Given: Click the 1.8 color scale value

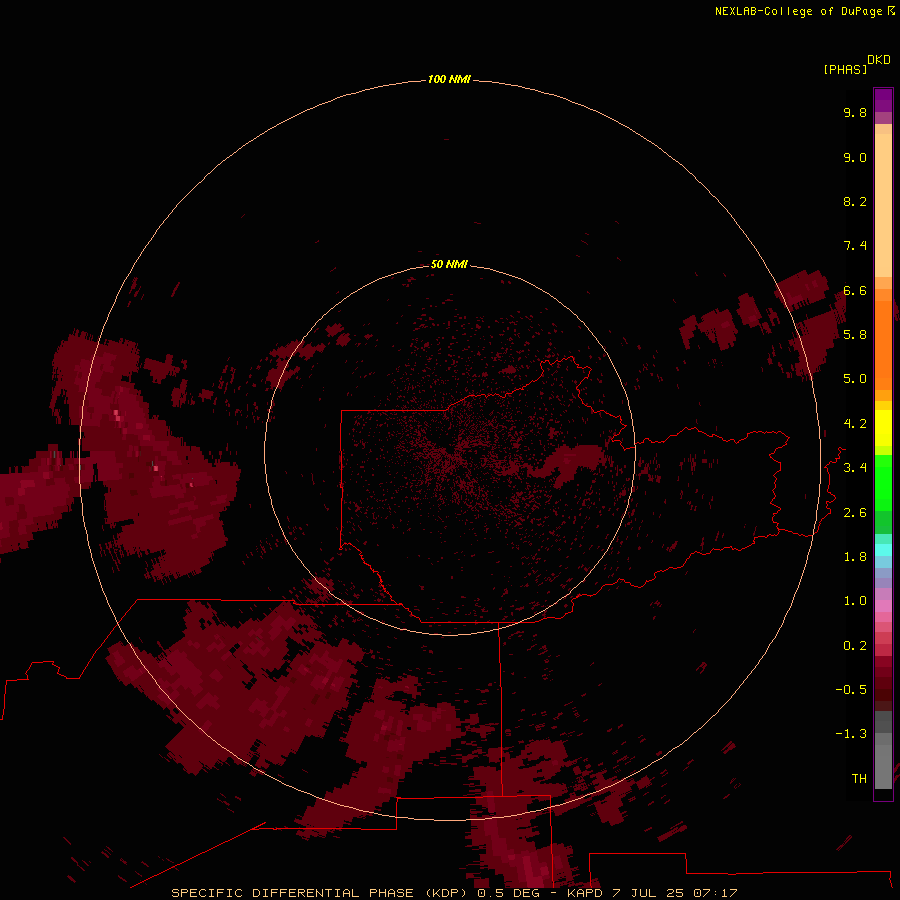Looking at the screenshot, I should coord(855,557).
